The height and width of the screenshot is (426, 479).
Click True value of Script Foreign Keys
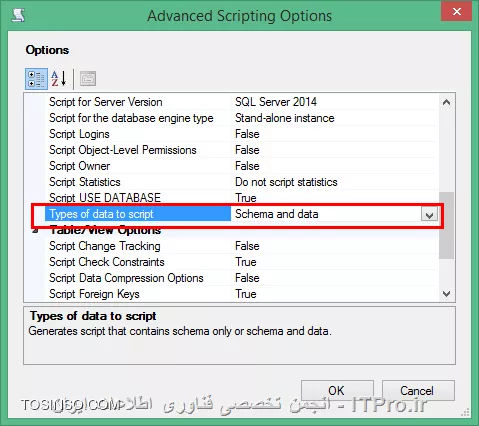(246, 294)
